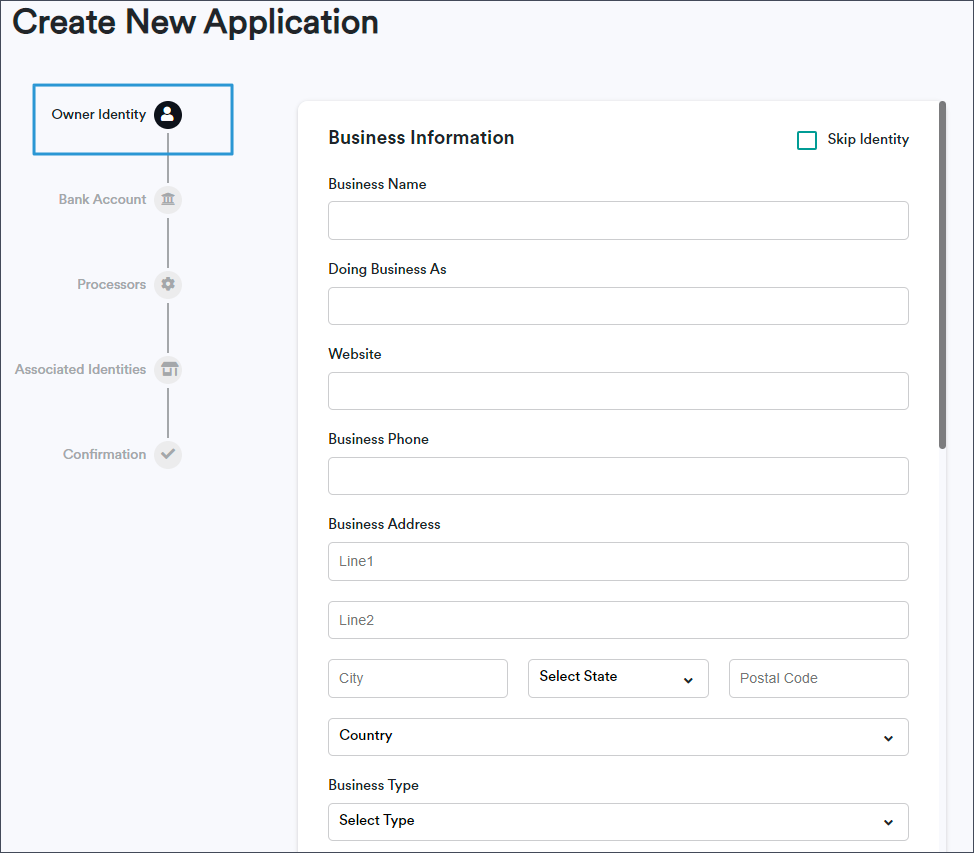Focus the address Line1 field
The width and height of the screenshot is (974, 853).
coord(618,562)
